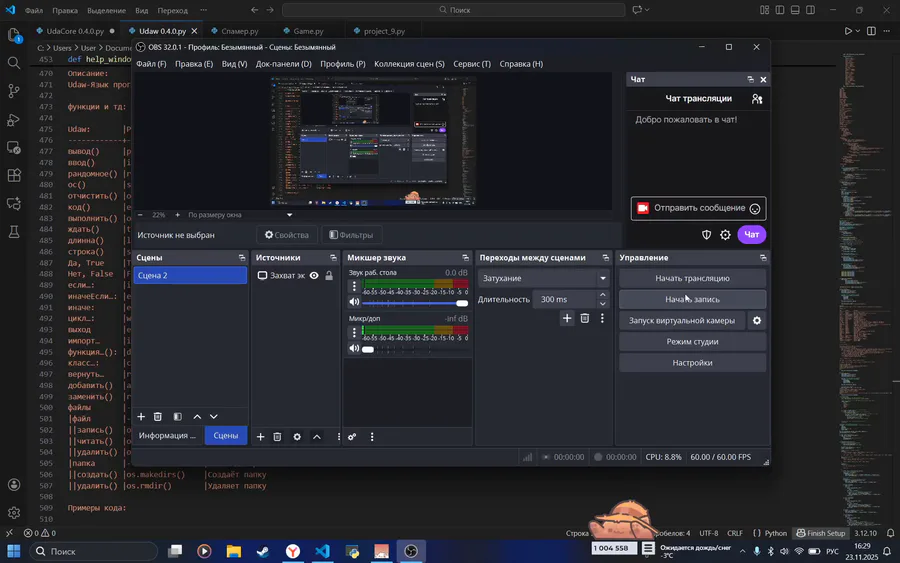Delete the scene transition with trash icon

585,318
